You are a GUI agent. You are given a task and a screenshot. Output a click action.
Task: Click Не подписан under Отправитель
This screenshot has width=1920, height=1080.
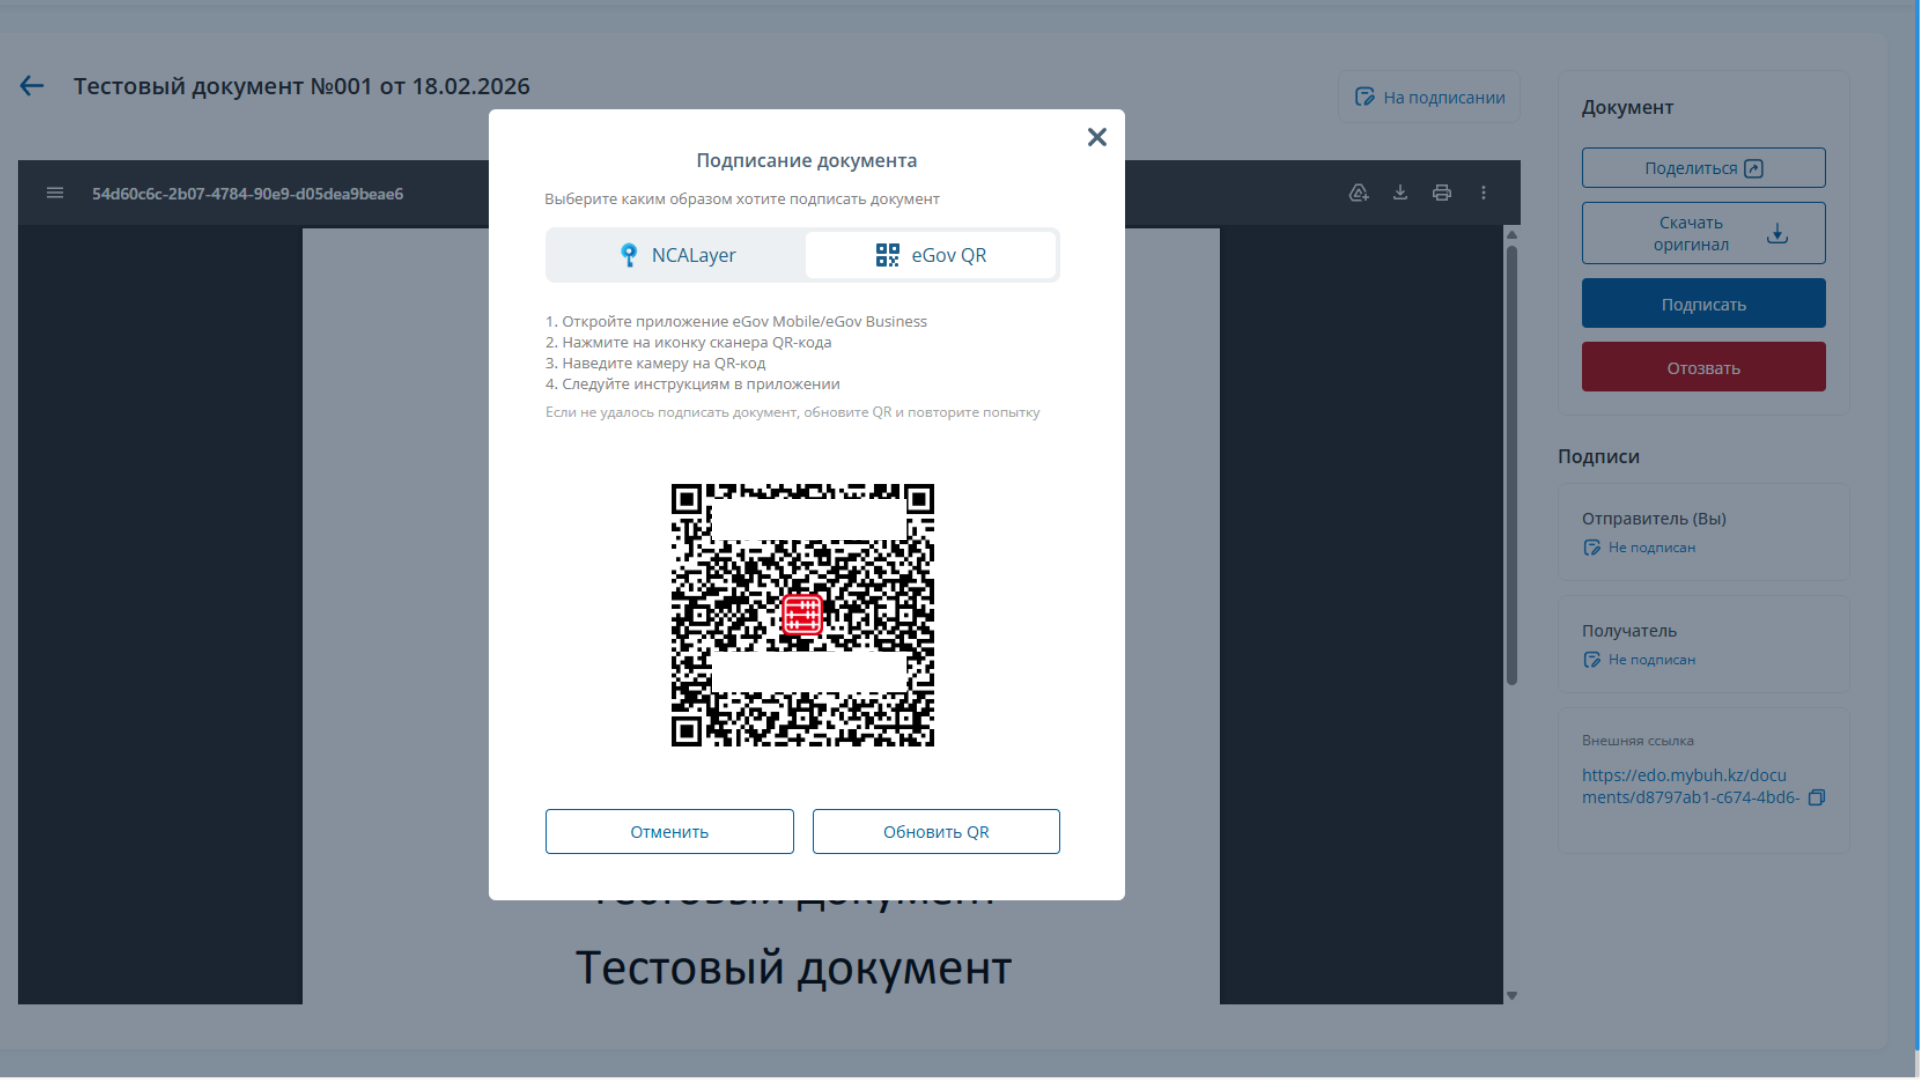1651,547
